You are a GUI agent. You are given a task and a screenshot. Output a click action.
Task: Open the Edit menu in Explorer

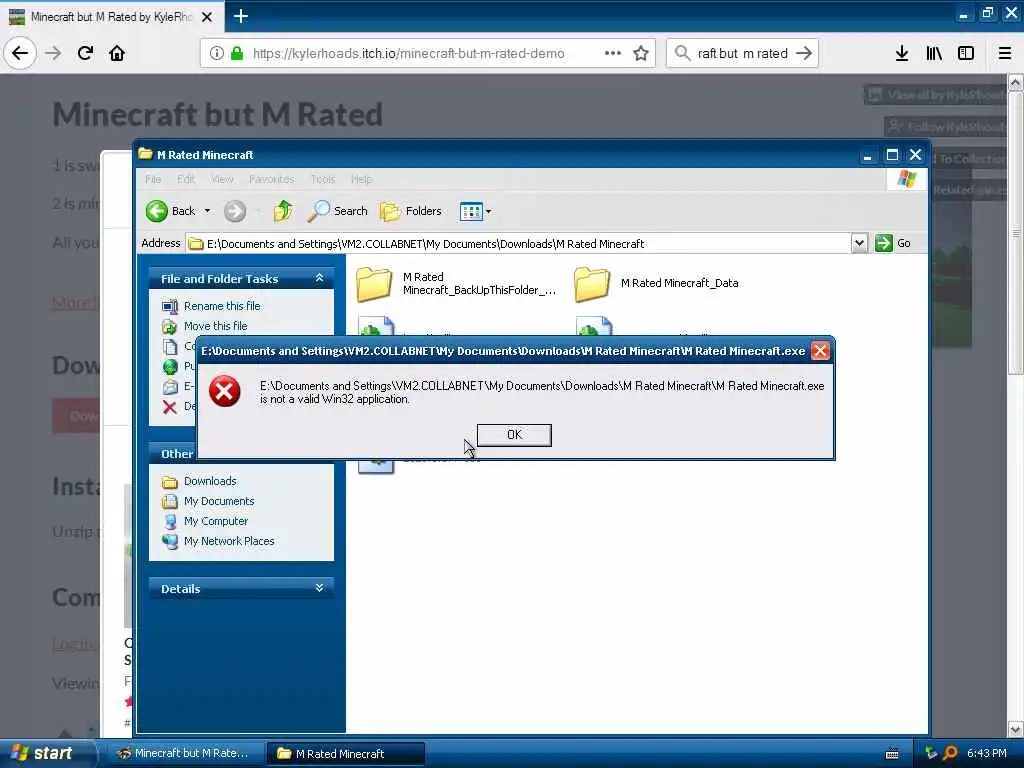186,179
